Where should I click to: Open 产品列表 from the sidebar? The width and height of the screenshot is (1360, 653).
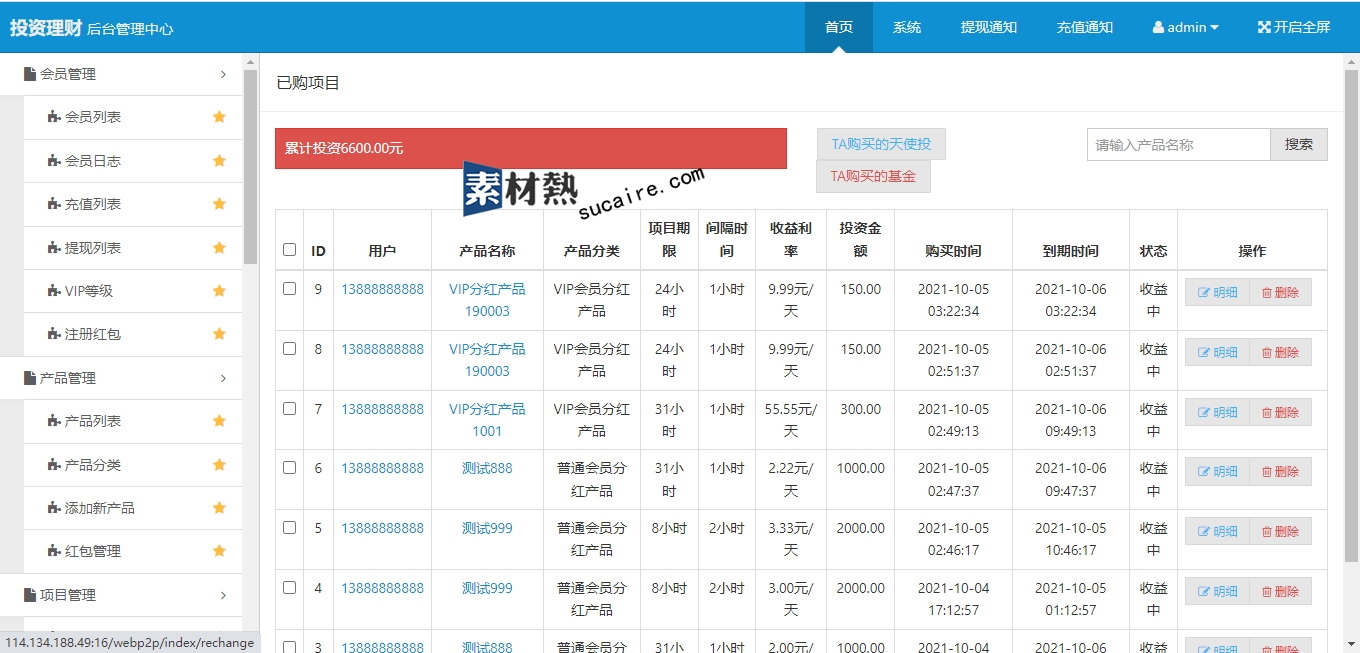(93, 421)
